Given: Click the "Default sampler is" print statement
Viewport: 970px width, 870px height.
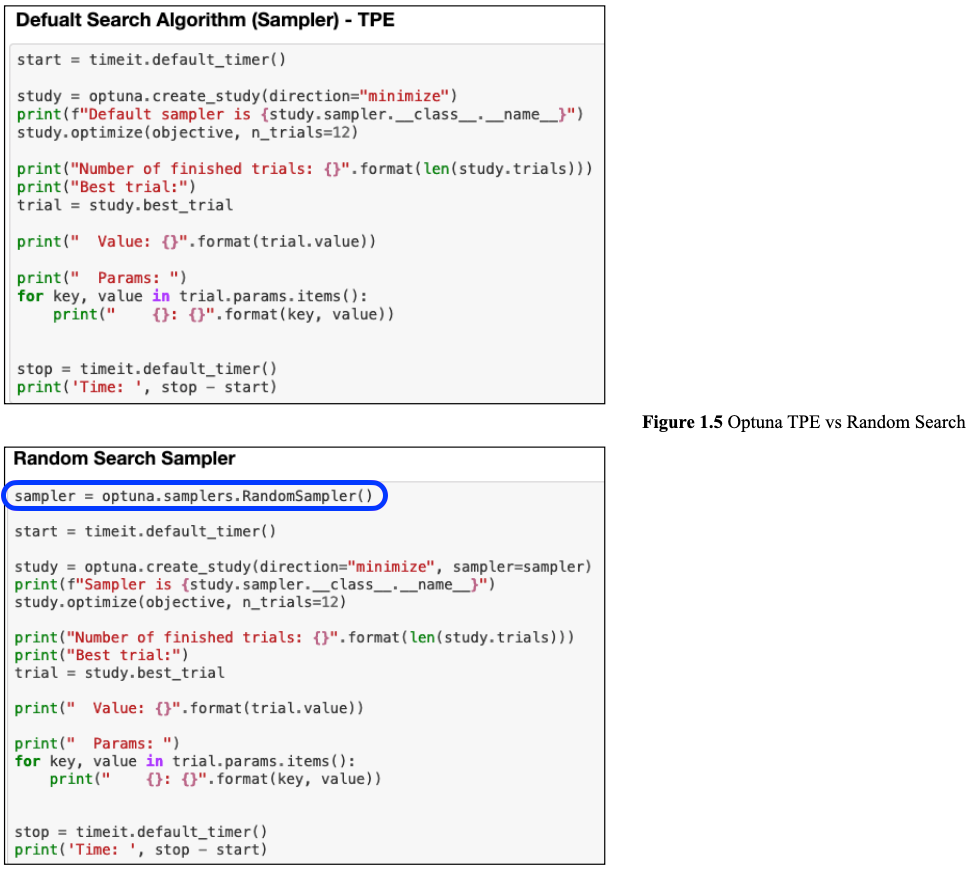Looking at the screenshot, I should (x=299, y=114).
